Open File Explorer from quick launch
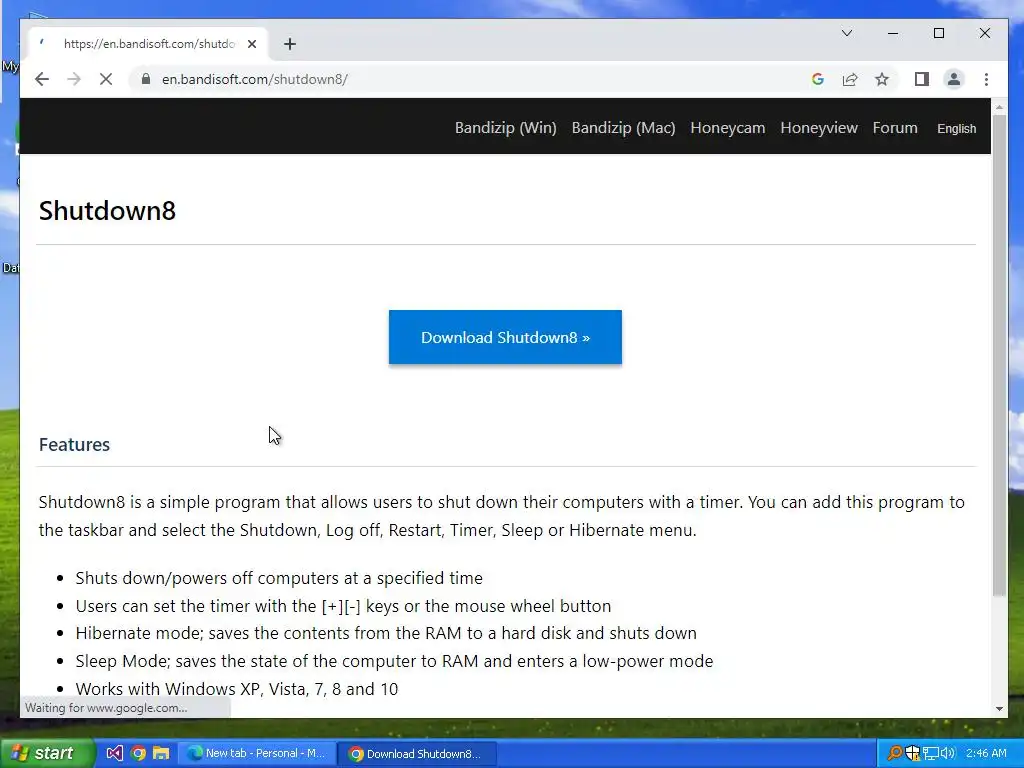1024x768 pixels. point(161,753)
